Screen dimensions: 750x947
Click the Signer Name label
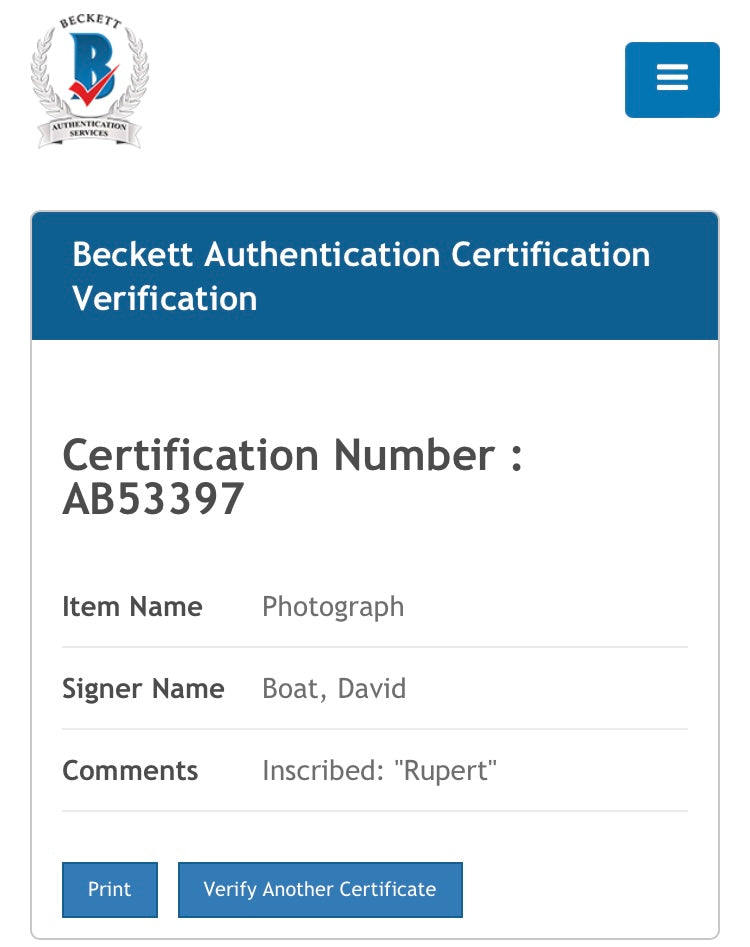tap(143, 689)
